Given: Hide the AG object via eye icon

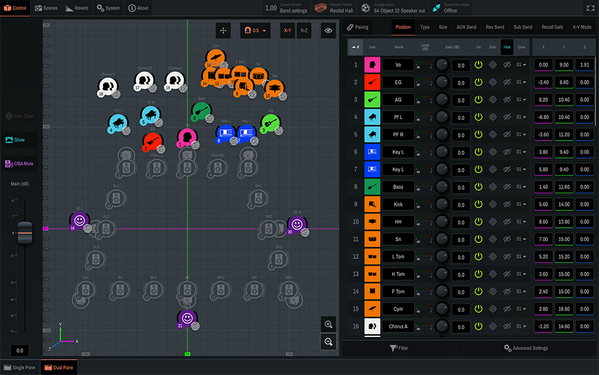Looking at the screenshot, I should coord(507,99).
